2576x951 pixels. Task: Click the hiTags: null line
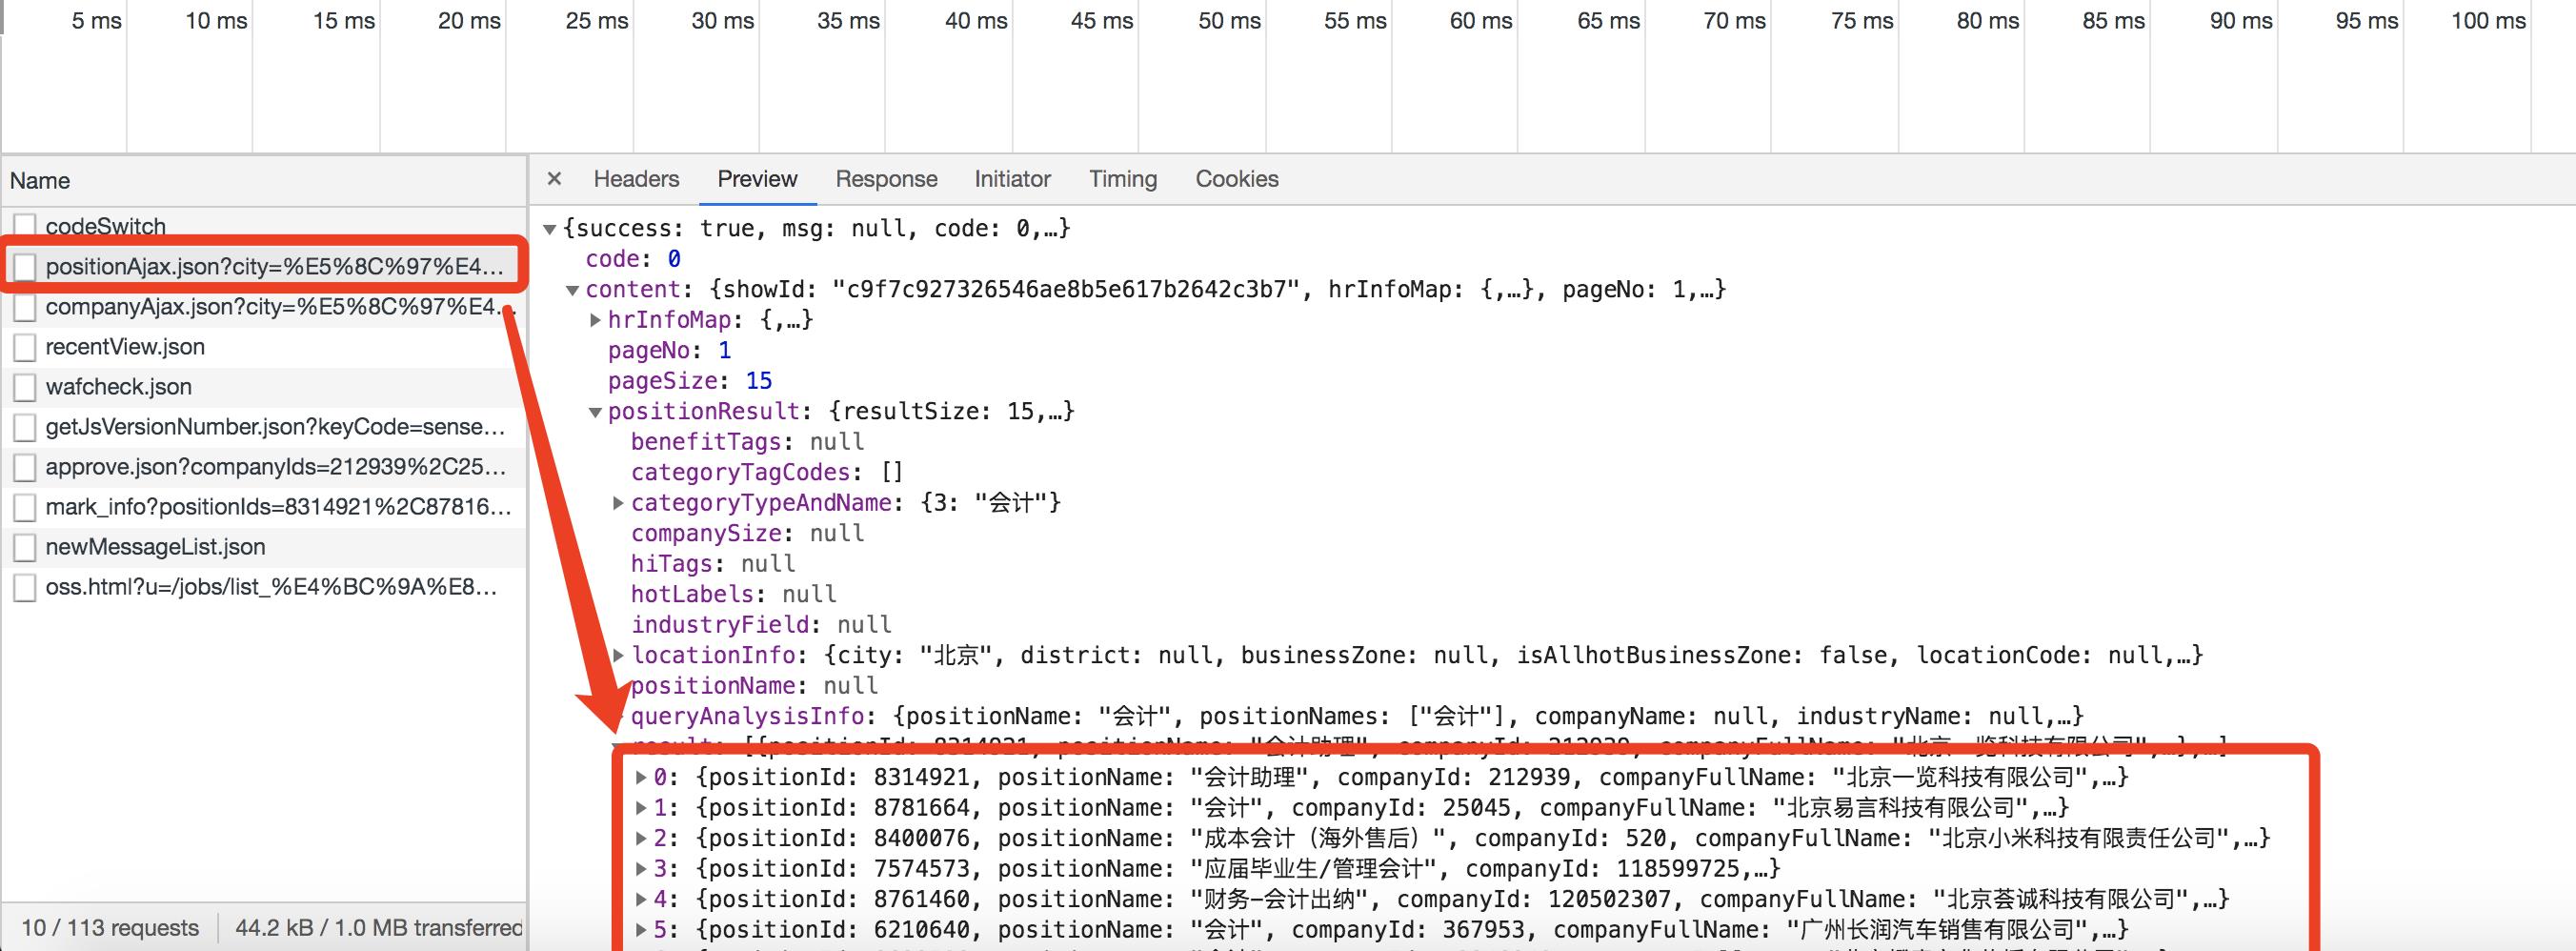[713, 564]
